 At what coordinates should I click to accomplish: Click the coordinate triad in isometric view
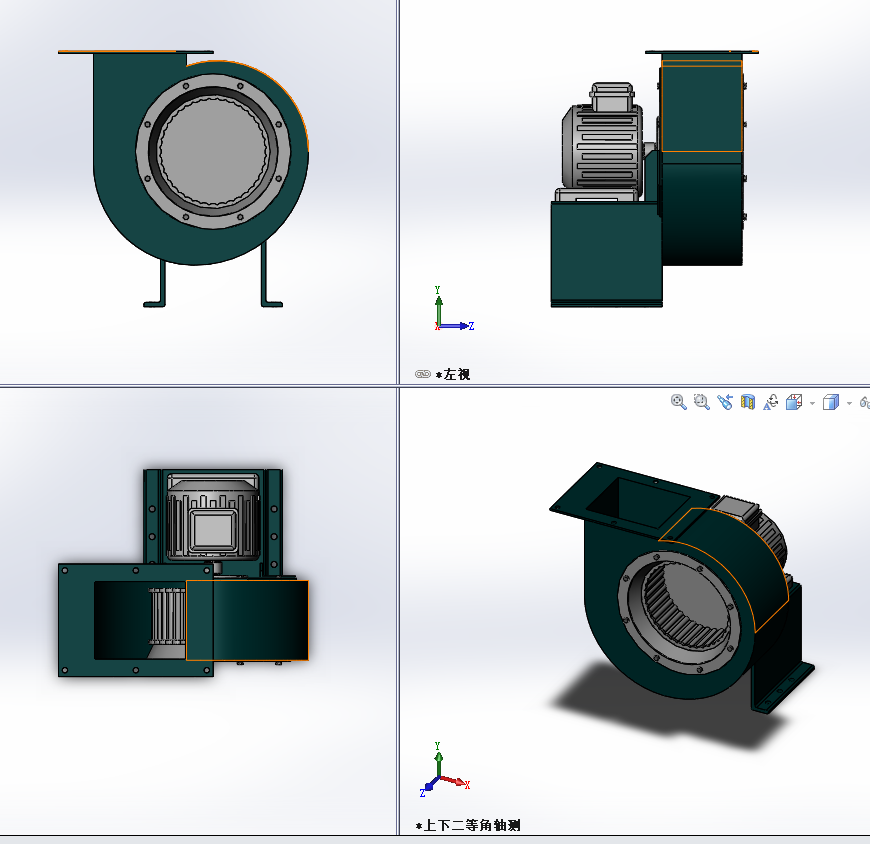tap(444, 770)
